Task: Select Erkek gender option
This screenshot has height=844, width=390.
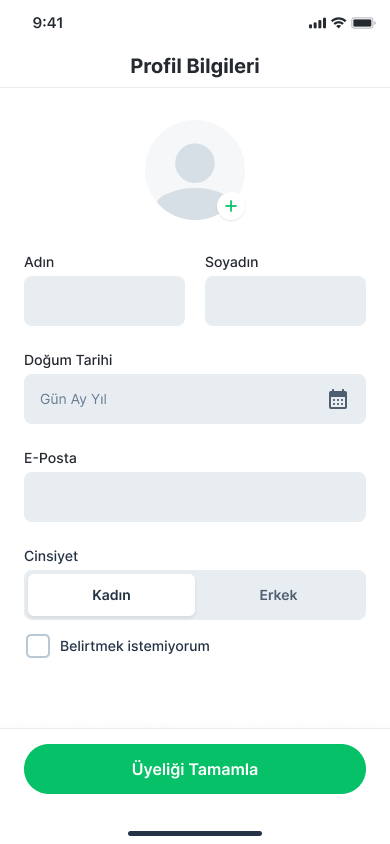Action: tap(279, 595)
